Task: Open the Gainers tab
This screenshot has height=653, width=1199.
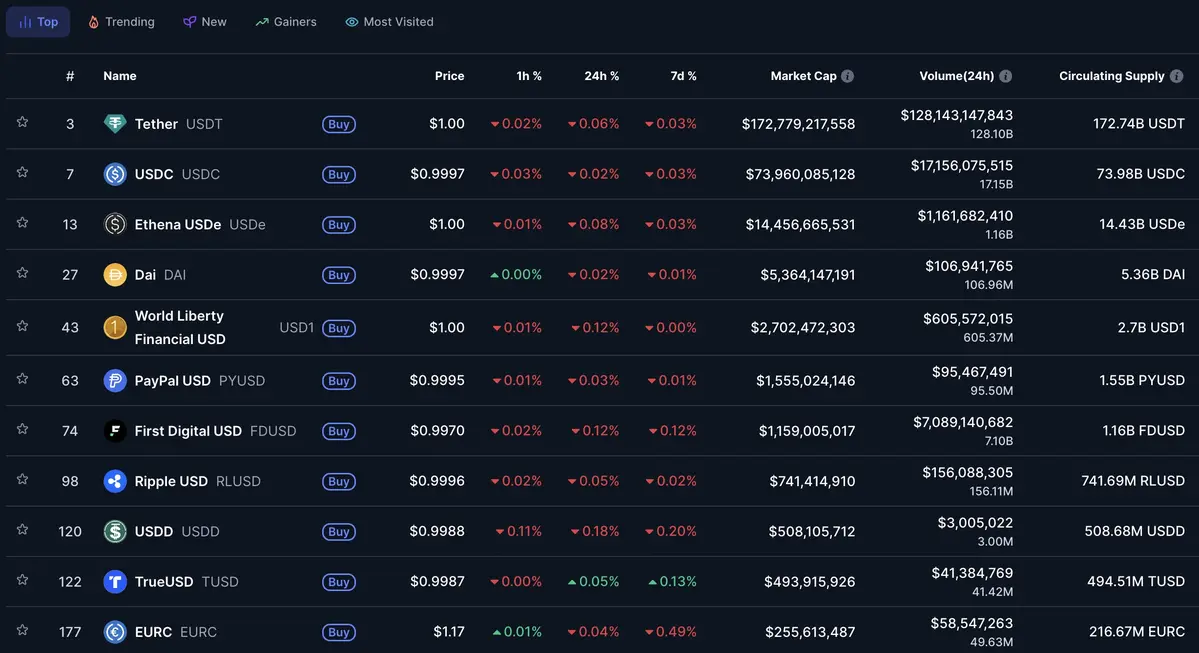Action: (x=286, y=21)
